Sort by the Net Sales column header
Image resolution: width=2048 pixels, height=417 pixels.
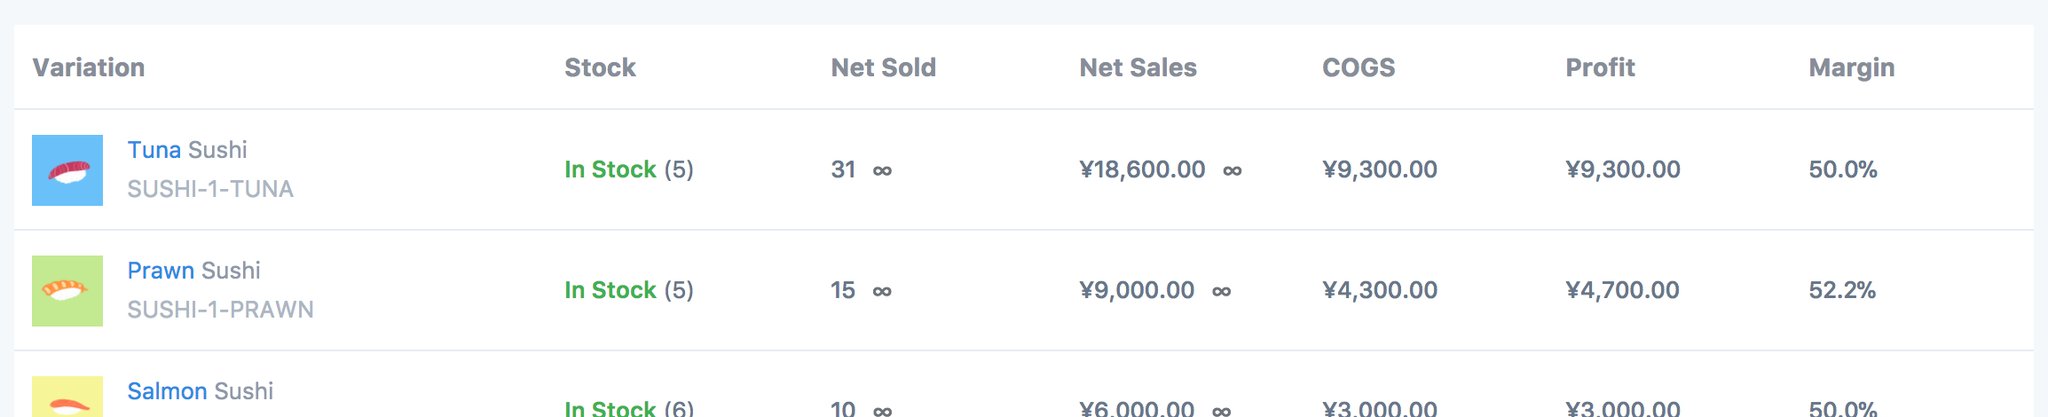click(1138, 67)
